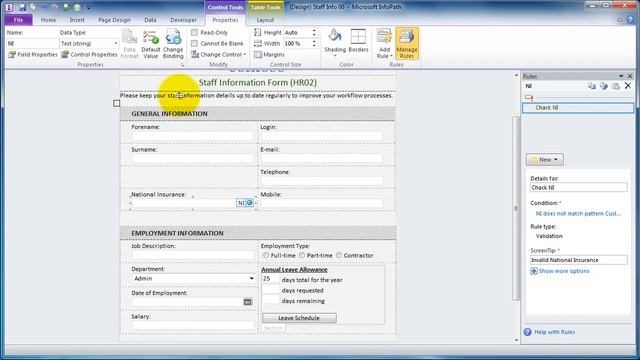The height and width of the screenshot is (360, 640).
Task: Click the Copy rule icon in Rules pane
Action: click(x=591, y=86)
